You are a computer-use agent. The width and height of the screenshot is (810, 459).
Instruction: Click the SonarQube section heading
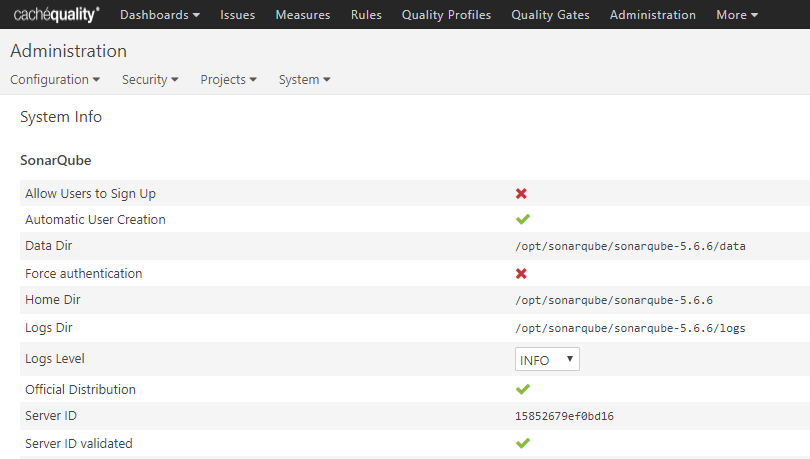56,161
